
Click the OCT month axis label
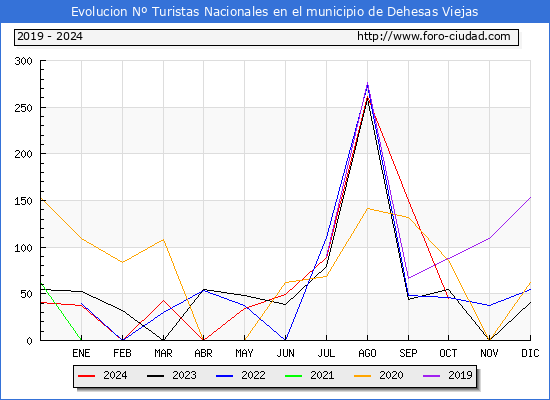[x=448, y=353]
